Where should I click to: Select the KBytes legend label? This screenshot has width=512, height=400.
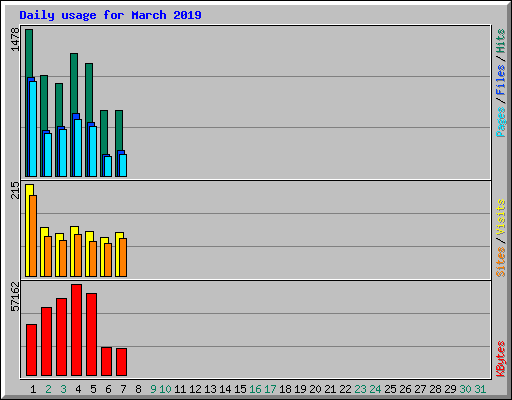click(x=501, y=359)
